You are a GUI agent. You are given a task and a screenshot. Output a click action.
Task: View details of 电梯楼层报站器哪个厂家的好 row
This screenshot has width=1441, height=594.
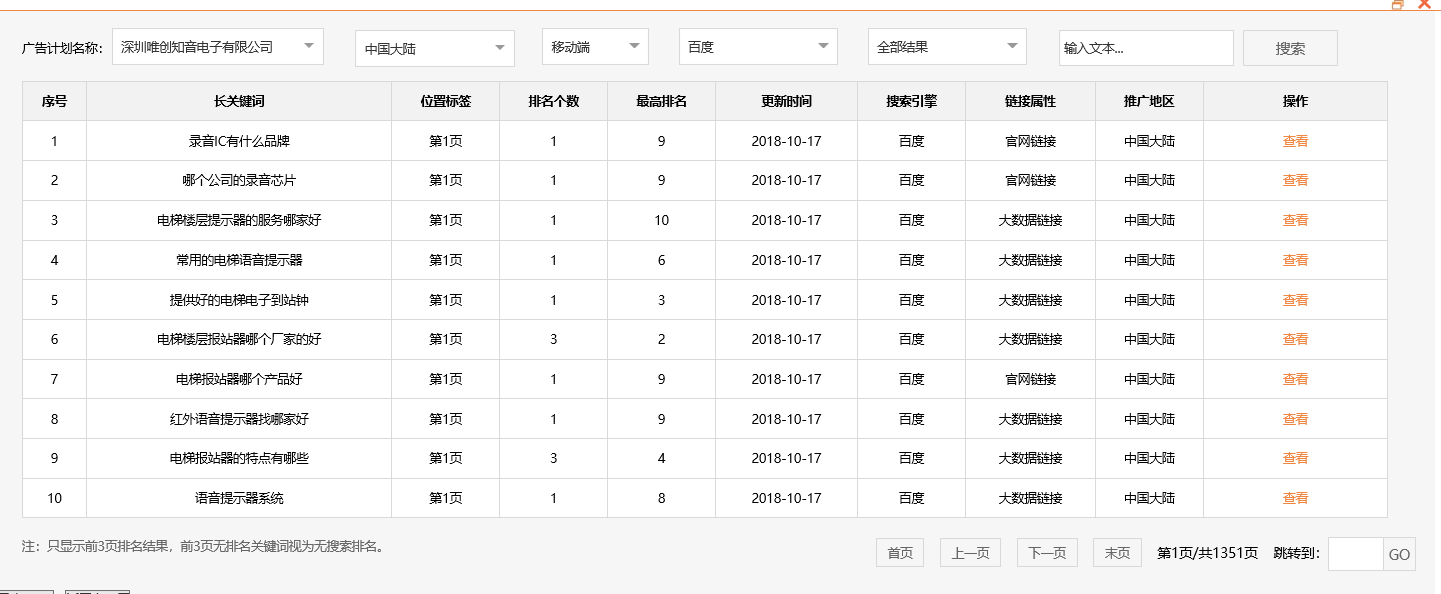(1295, 340)
